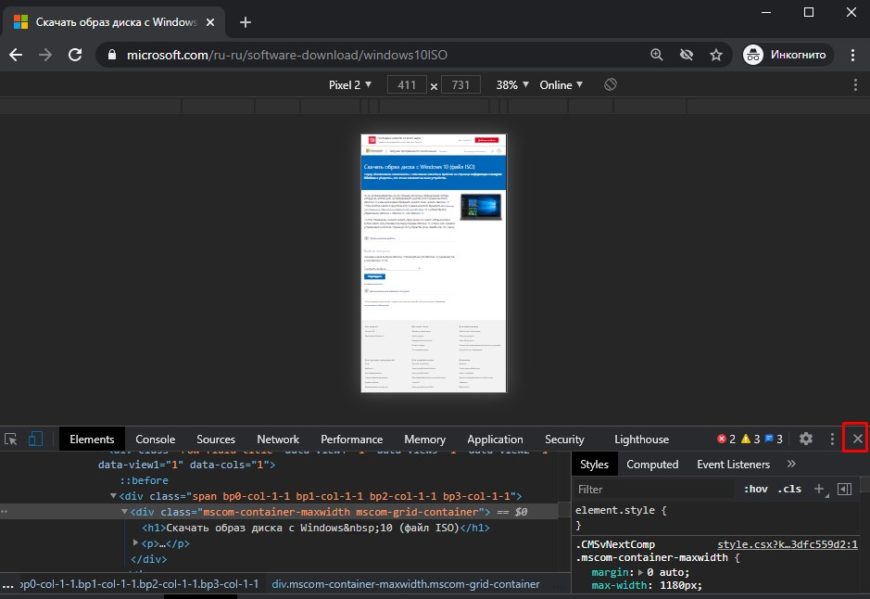Image resolution: width=870 pixels, height=599 pixels.
Task: Open the Network tab
Action: [278, 439]
